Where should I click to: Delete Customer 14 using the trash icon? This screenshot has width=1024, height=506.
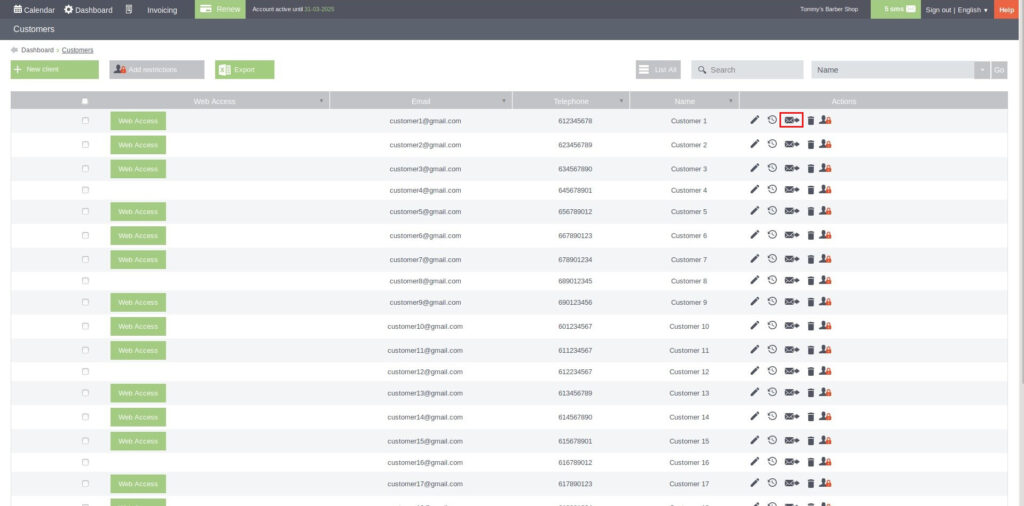tap(810, 417)
